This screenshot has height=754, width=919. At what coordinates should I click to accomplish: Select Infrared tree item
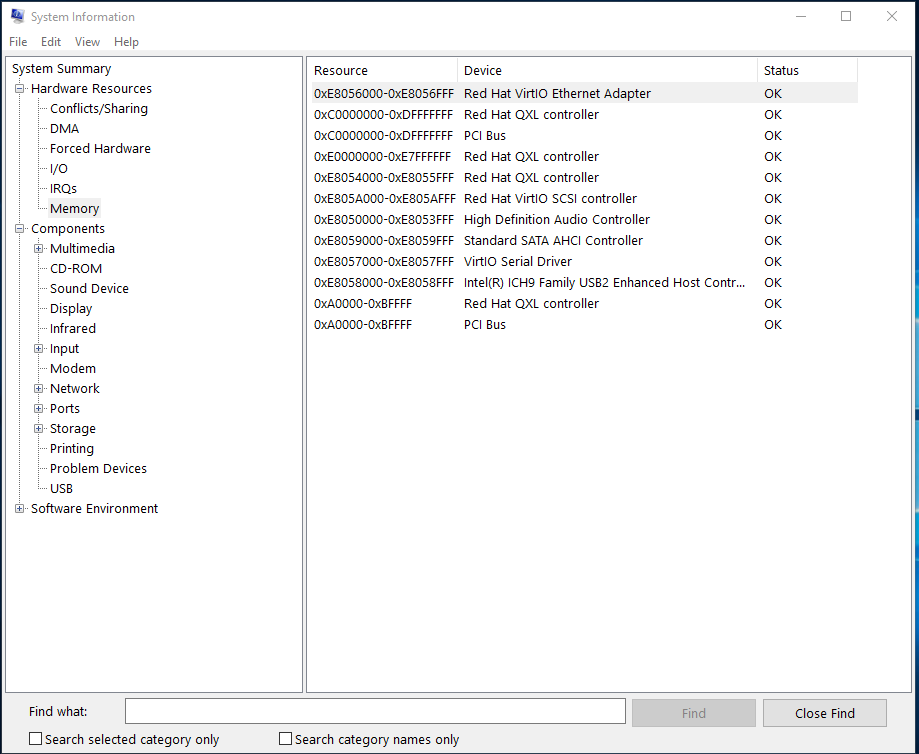coord(73,328)
